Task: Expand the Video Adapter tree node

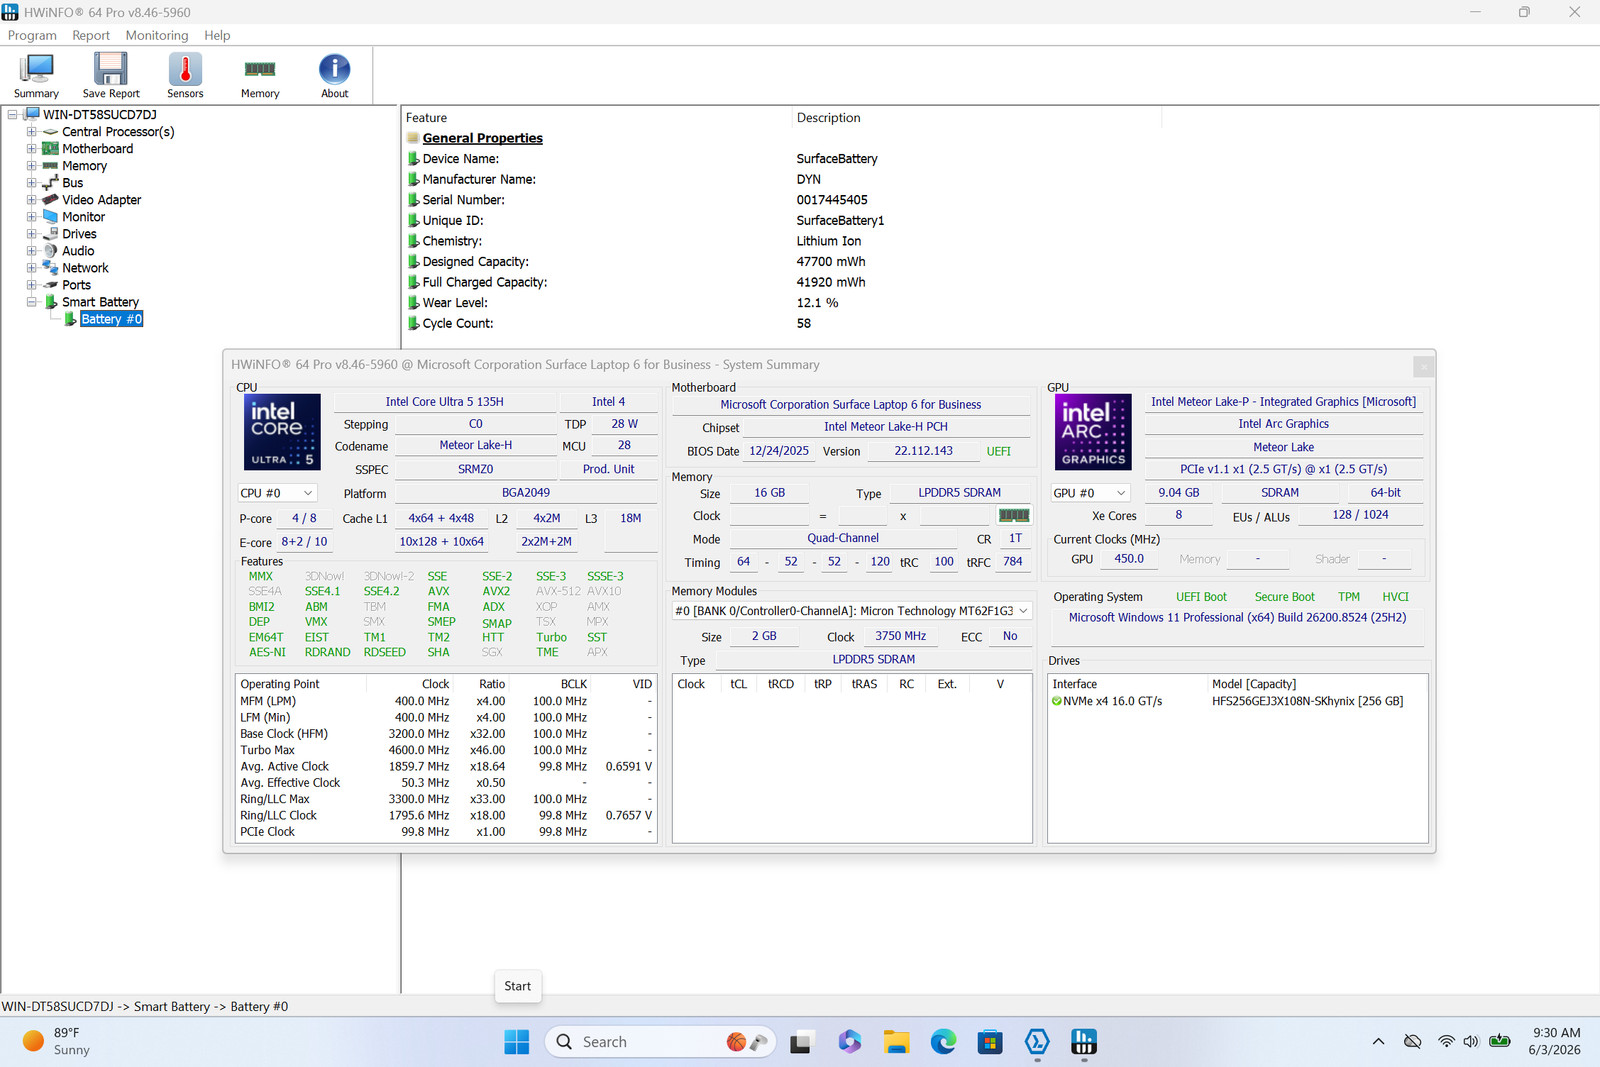Action: pyautogui.click(x=32, y=200)
